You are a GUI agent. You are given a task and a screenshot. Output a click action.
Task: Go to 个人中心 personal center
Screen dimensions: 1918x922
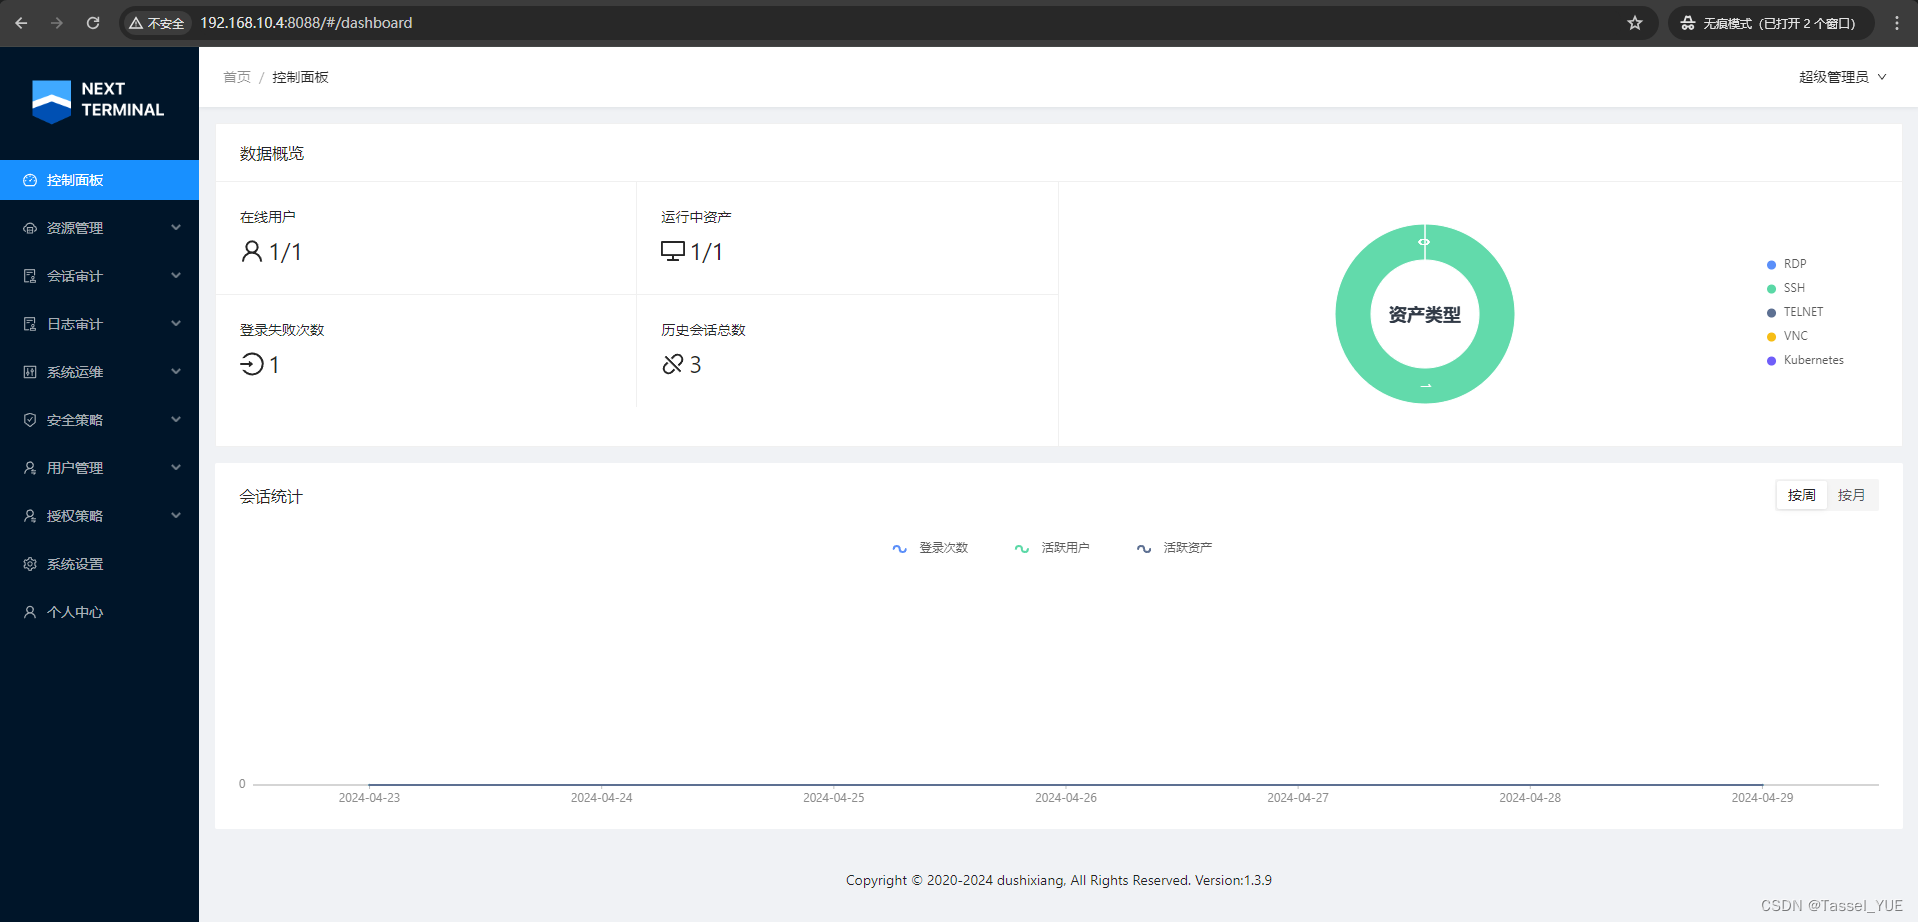(74, 611)
